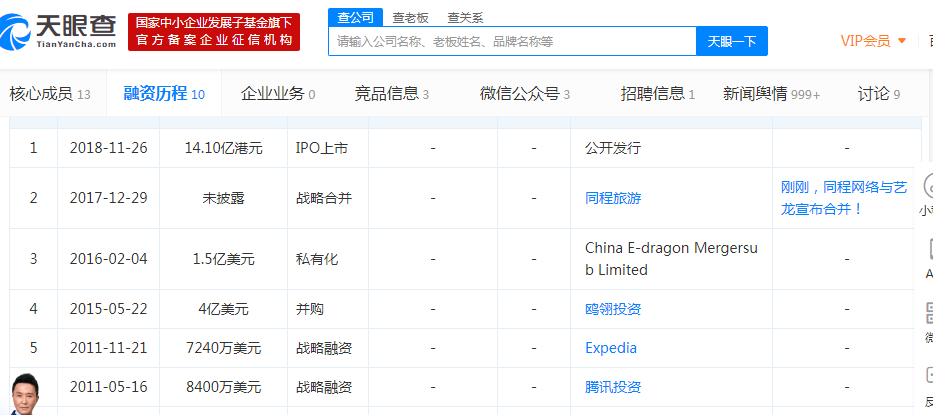Go to the 竞品信息 section tab
The height and width of the screenshot is (415, 933).
(x=392, y=94)
